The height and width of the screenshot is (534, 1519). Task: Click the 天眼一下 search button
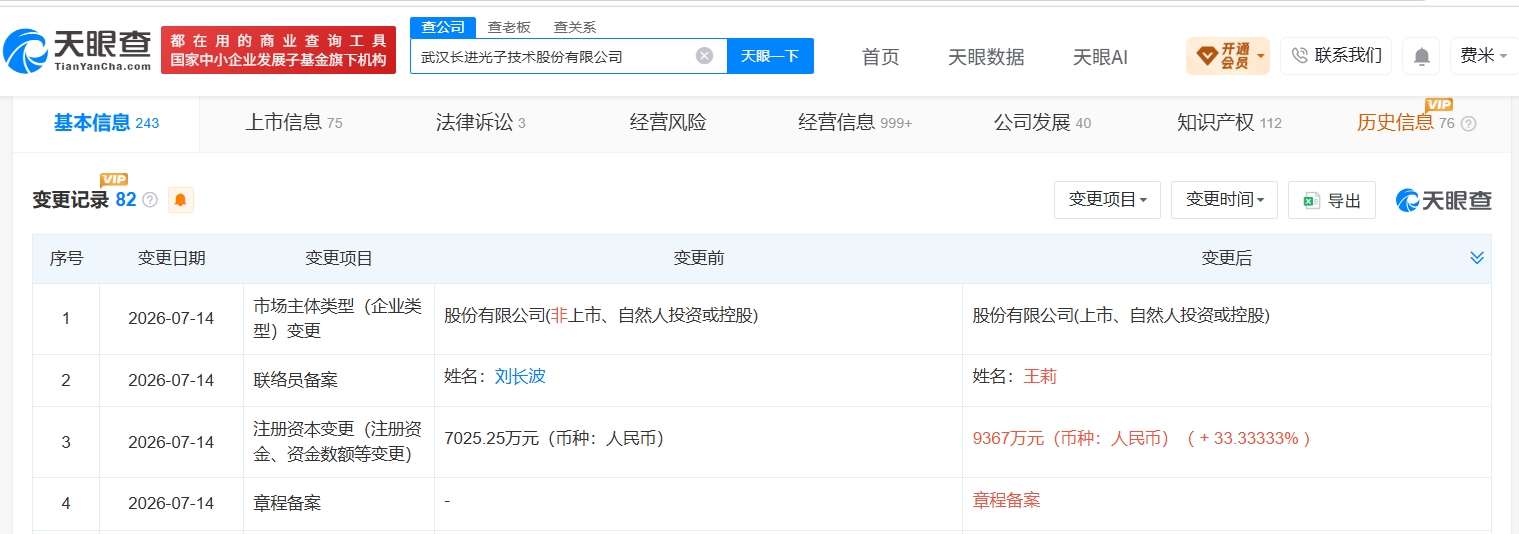(x=770, y=56)
